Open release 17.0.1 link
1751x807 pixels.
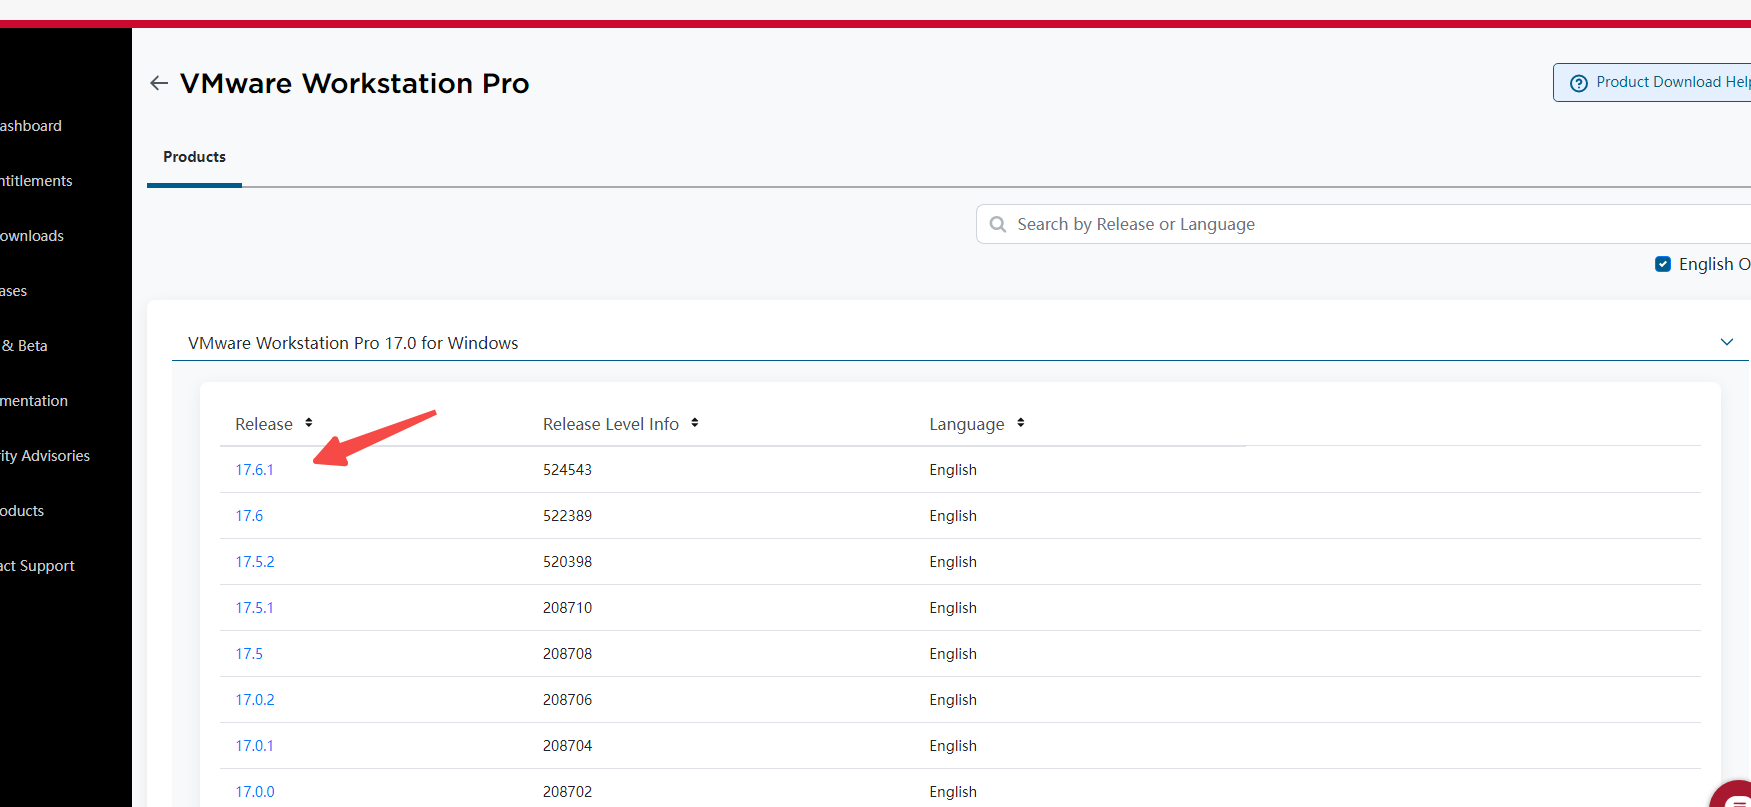pos(254,746)
